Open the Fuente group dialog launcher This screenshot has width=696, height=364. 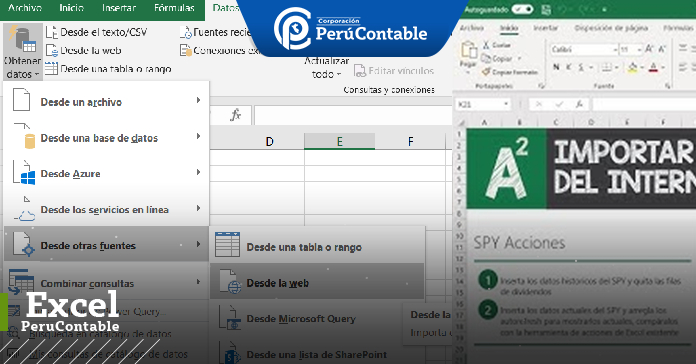pyautogui.click(x=668, y=86)
